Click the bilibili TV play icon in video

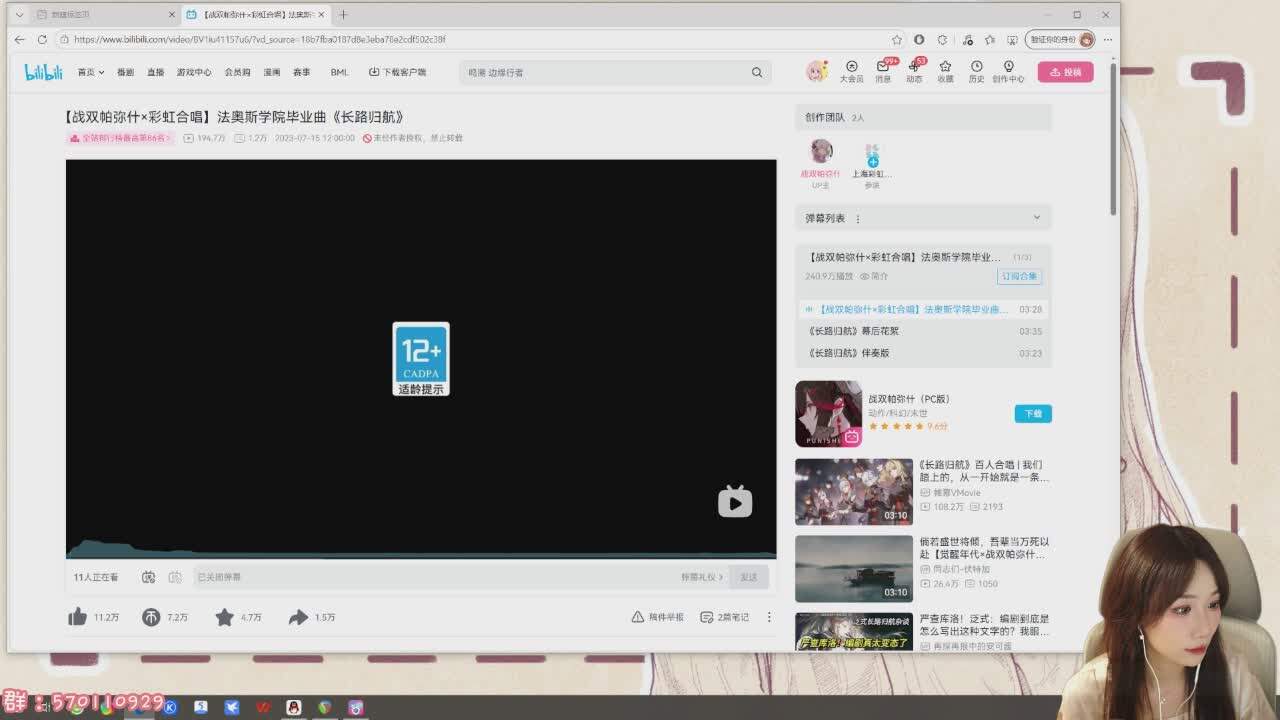click(735, 501)
